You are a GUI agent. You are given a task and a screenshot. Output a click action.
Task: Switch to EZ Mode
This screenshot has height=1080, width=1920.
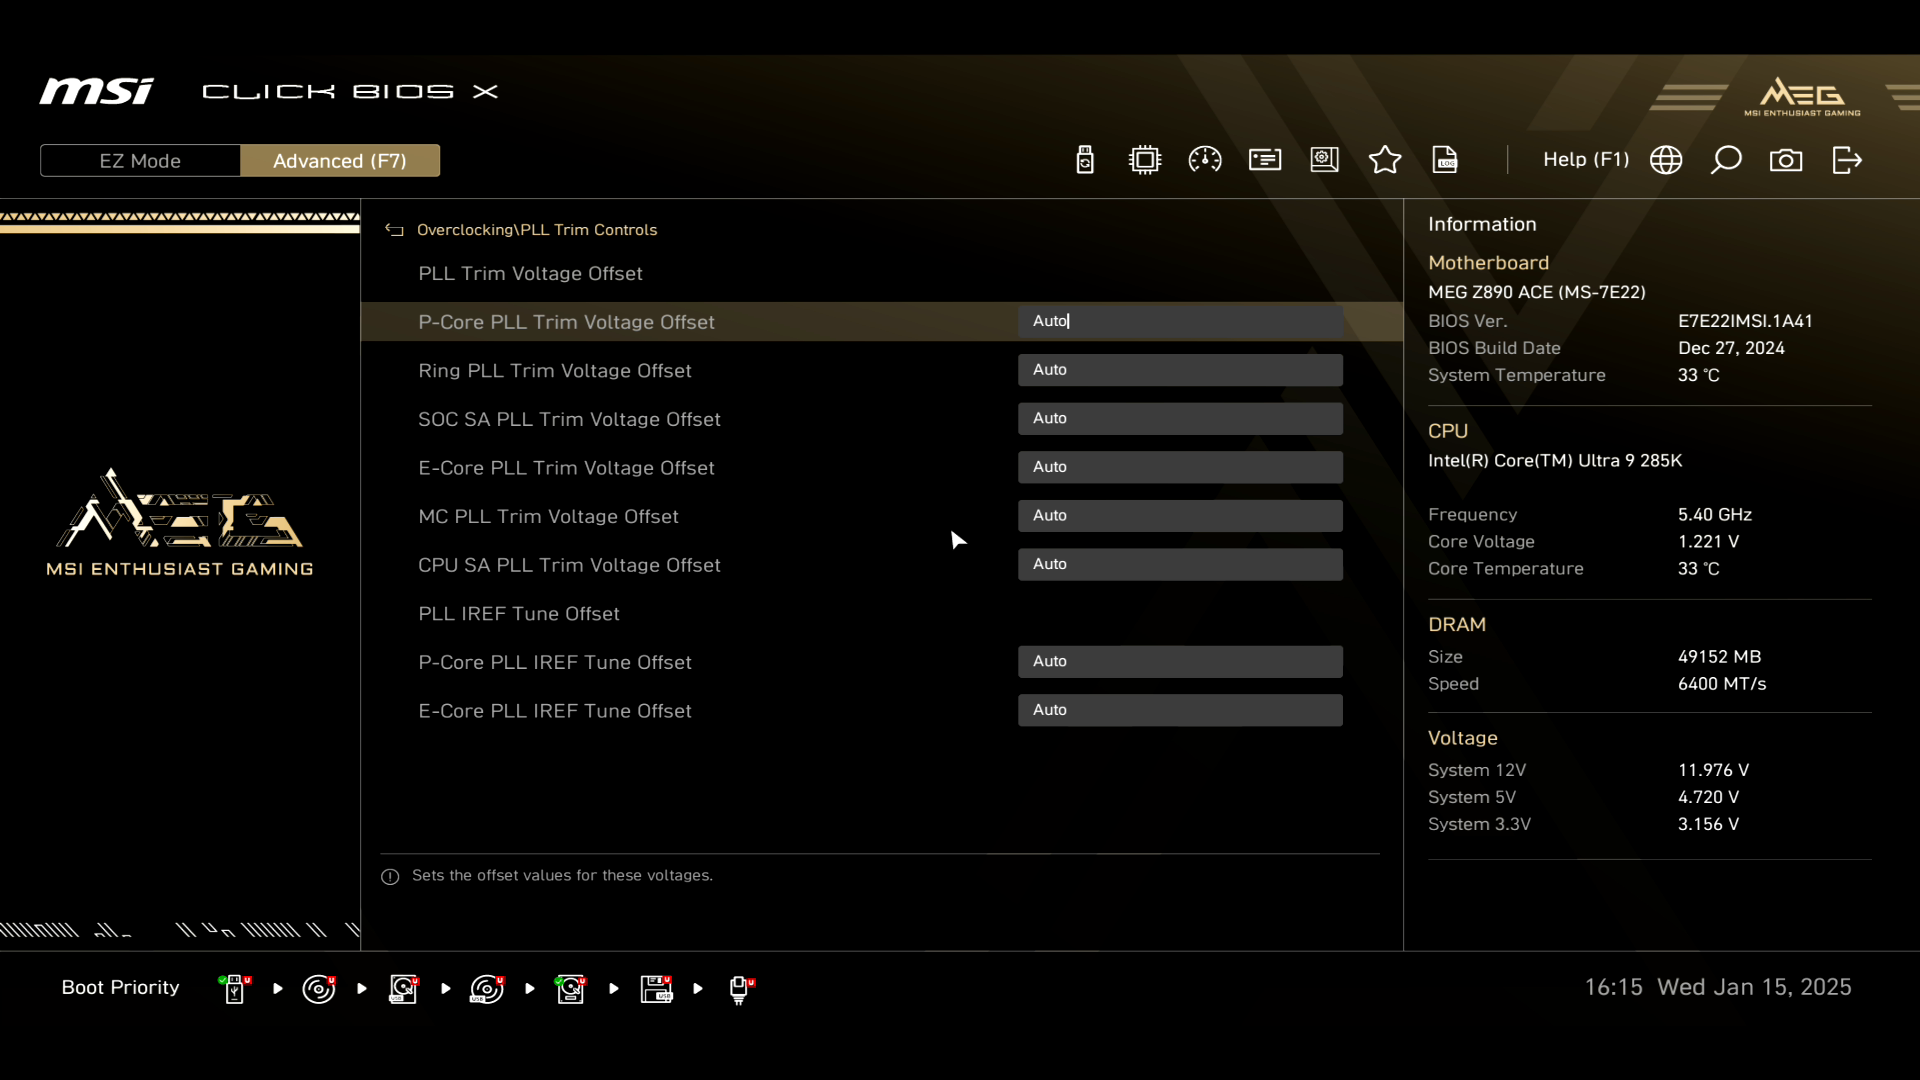pyautogui.click(x=140, y=161)
